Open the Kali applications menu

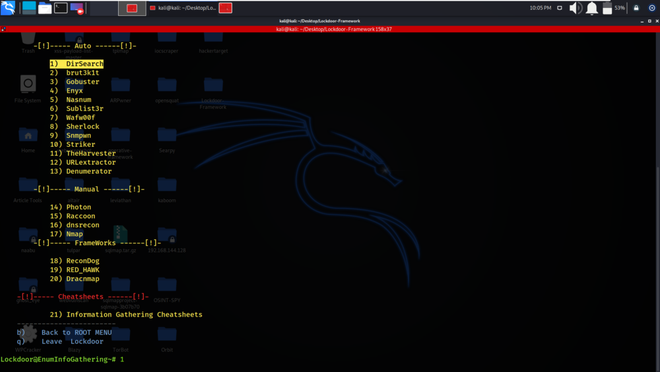[8, 8]
